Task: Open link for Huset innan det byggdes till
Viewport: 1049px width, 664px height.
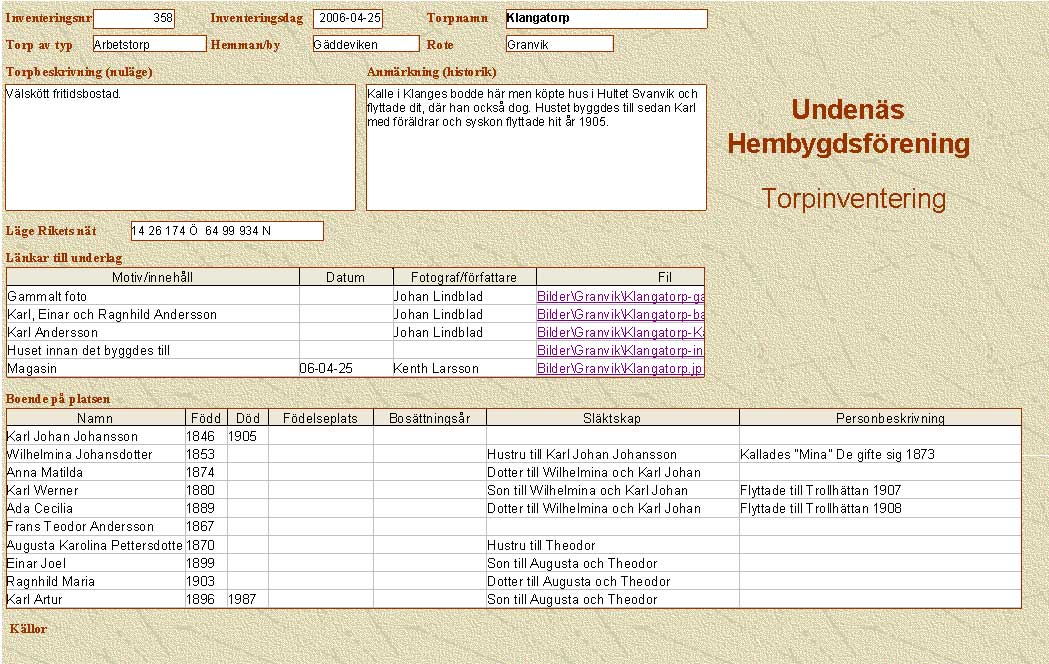Action: [620, 351]
